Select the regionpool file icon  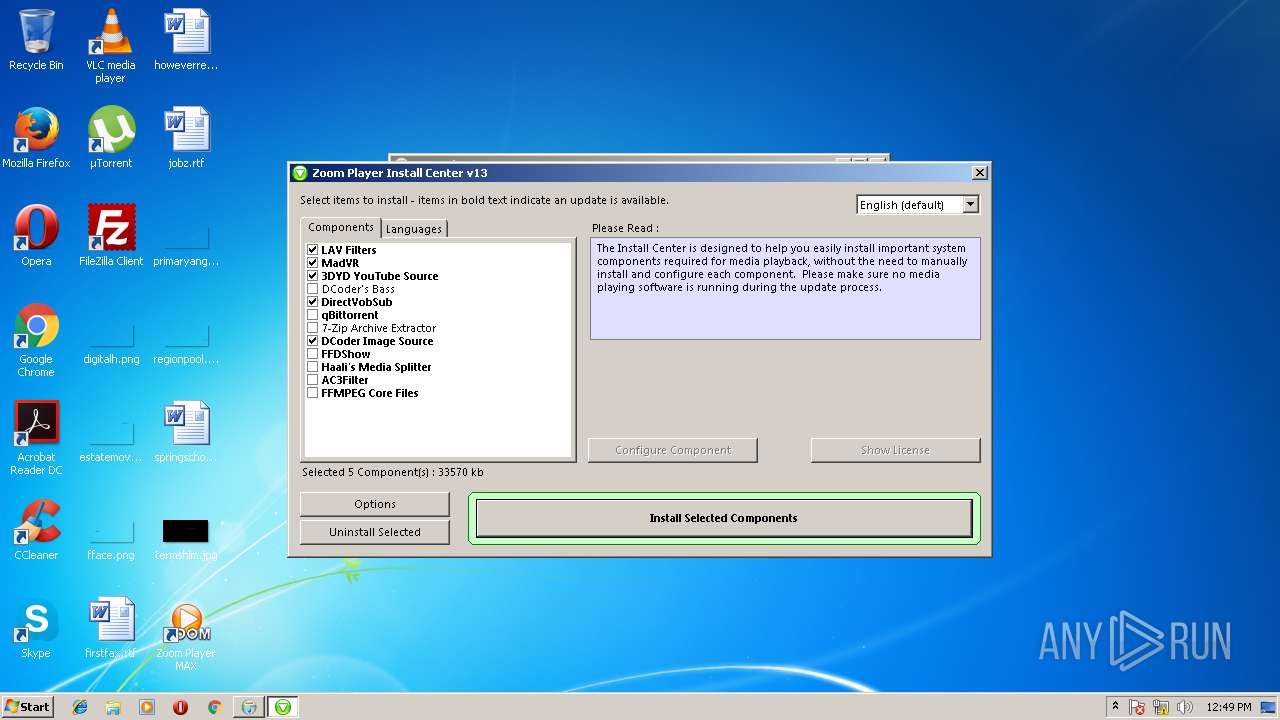pyautogui.click(x=186, y=344)
